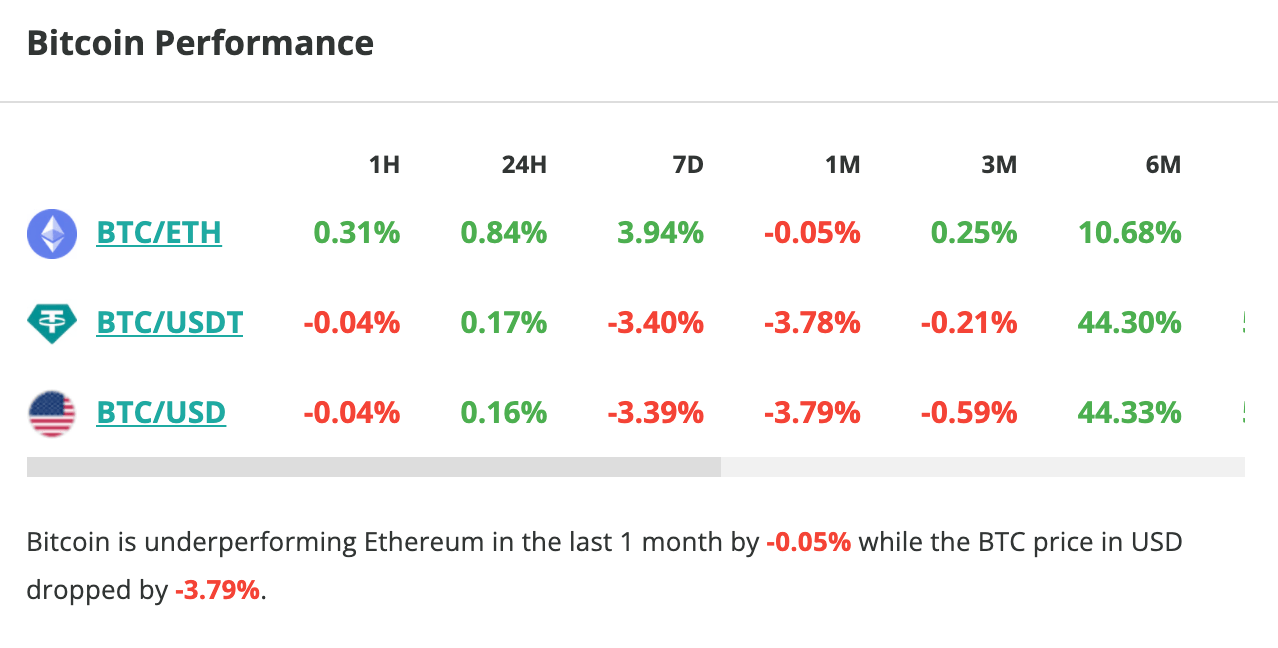Click the BTC/USDT 7D value -3.40%
1278x648 pixels.
(655, 323)
